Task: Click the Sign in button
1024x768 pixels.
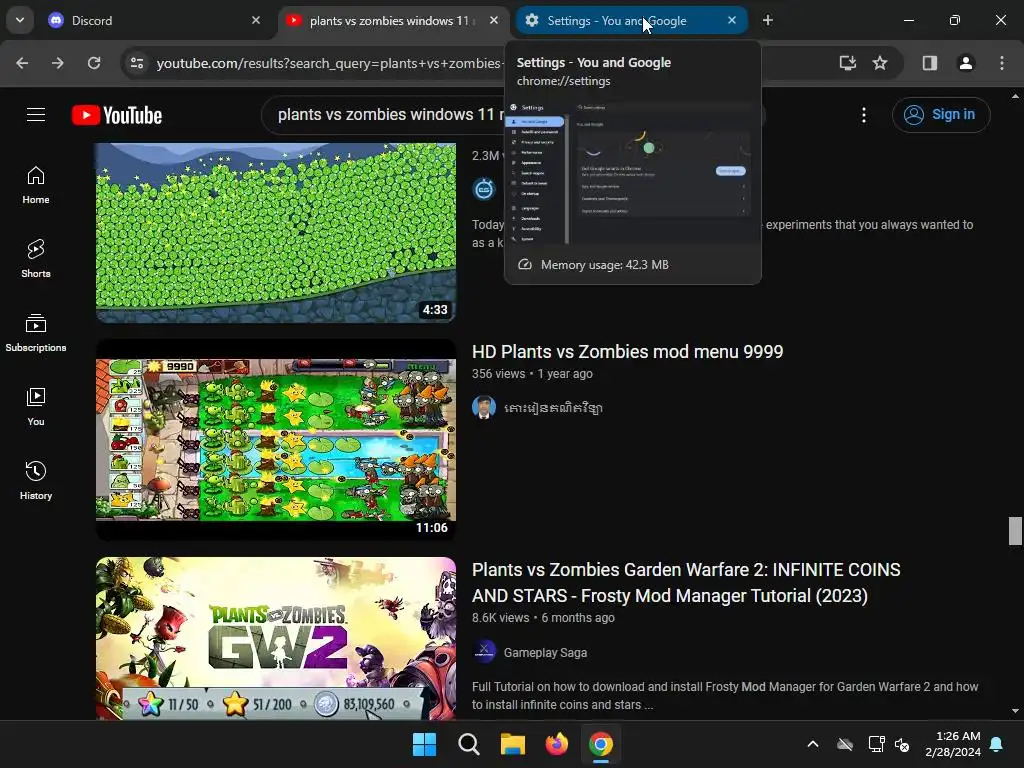Action: (941, 115)
